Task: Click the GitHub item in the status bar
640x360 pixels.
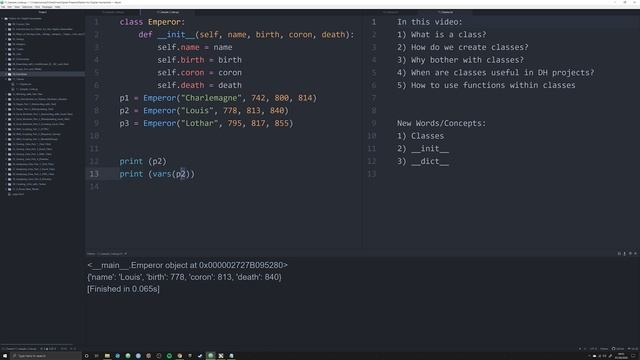Action: pos(618,349)
